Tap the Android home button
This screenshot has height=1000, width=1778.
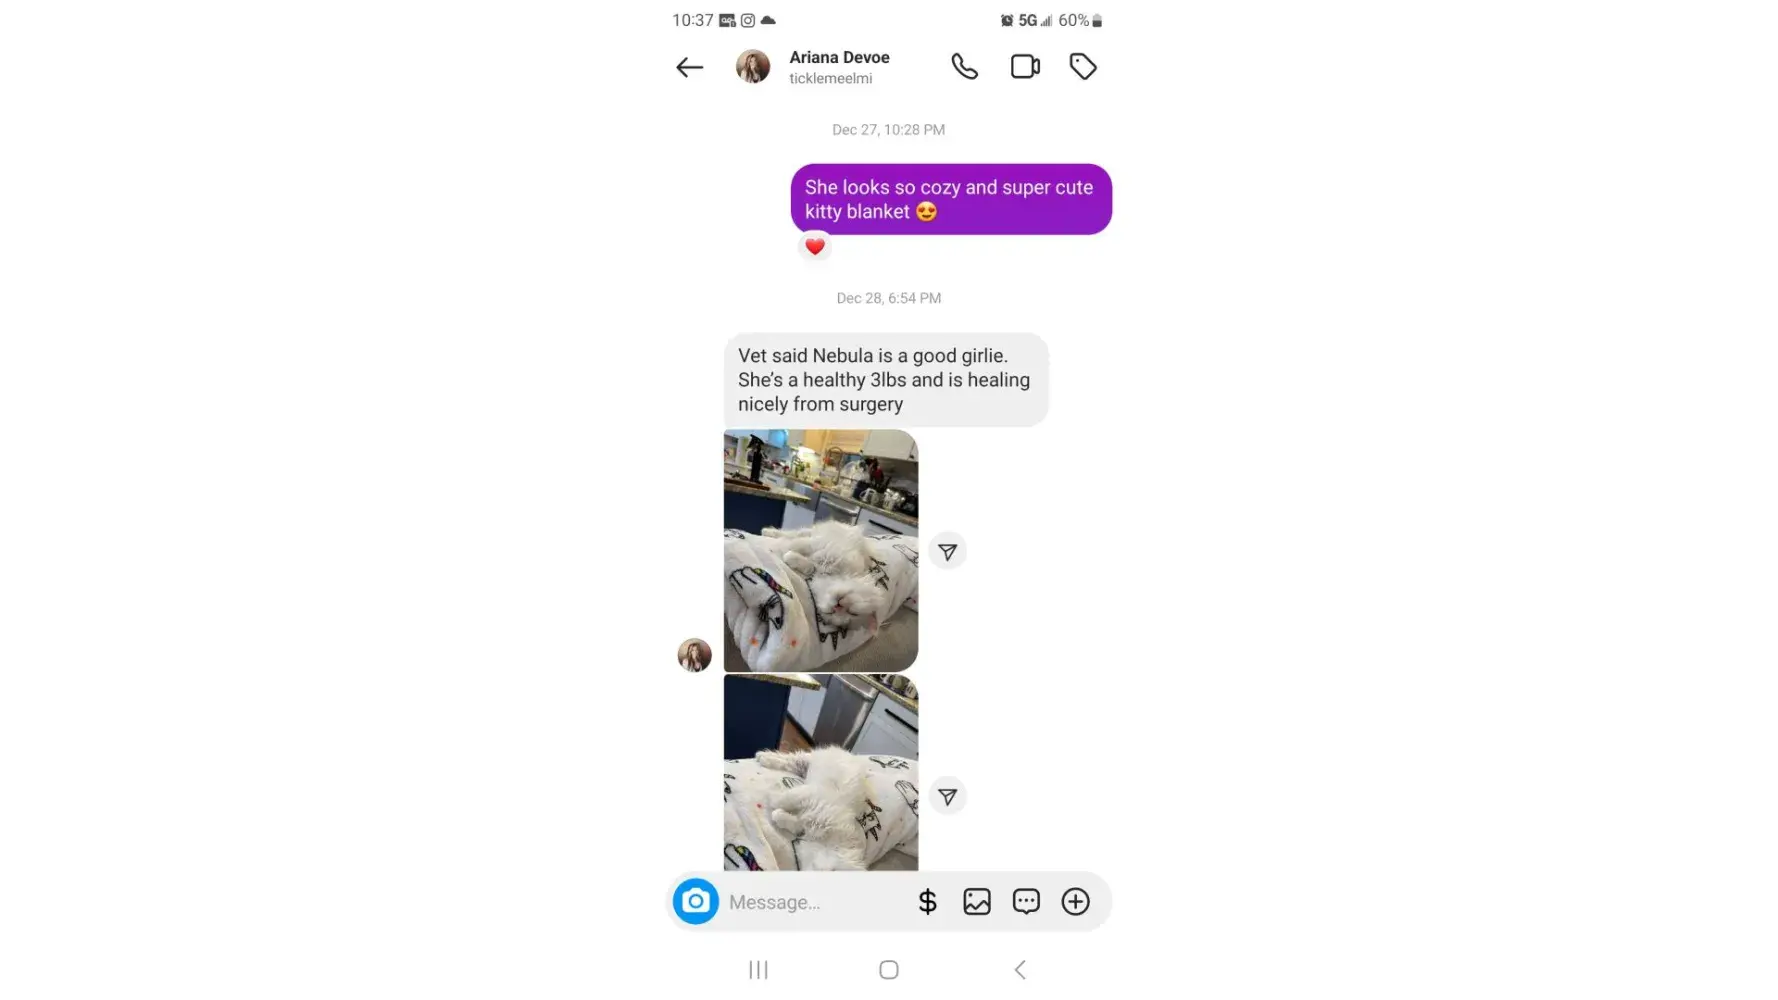(889, 970)
